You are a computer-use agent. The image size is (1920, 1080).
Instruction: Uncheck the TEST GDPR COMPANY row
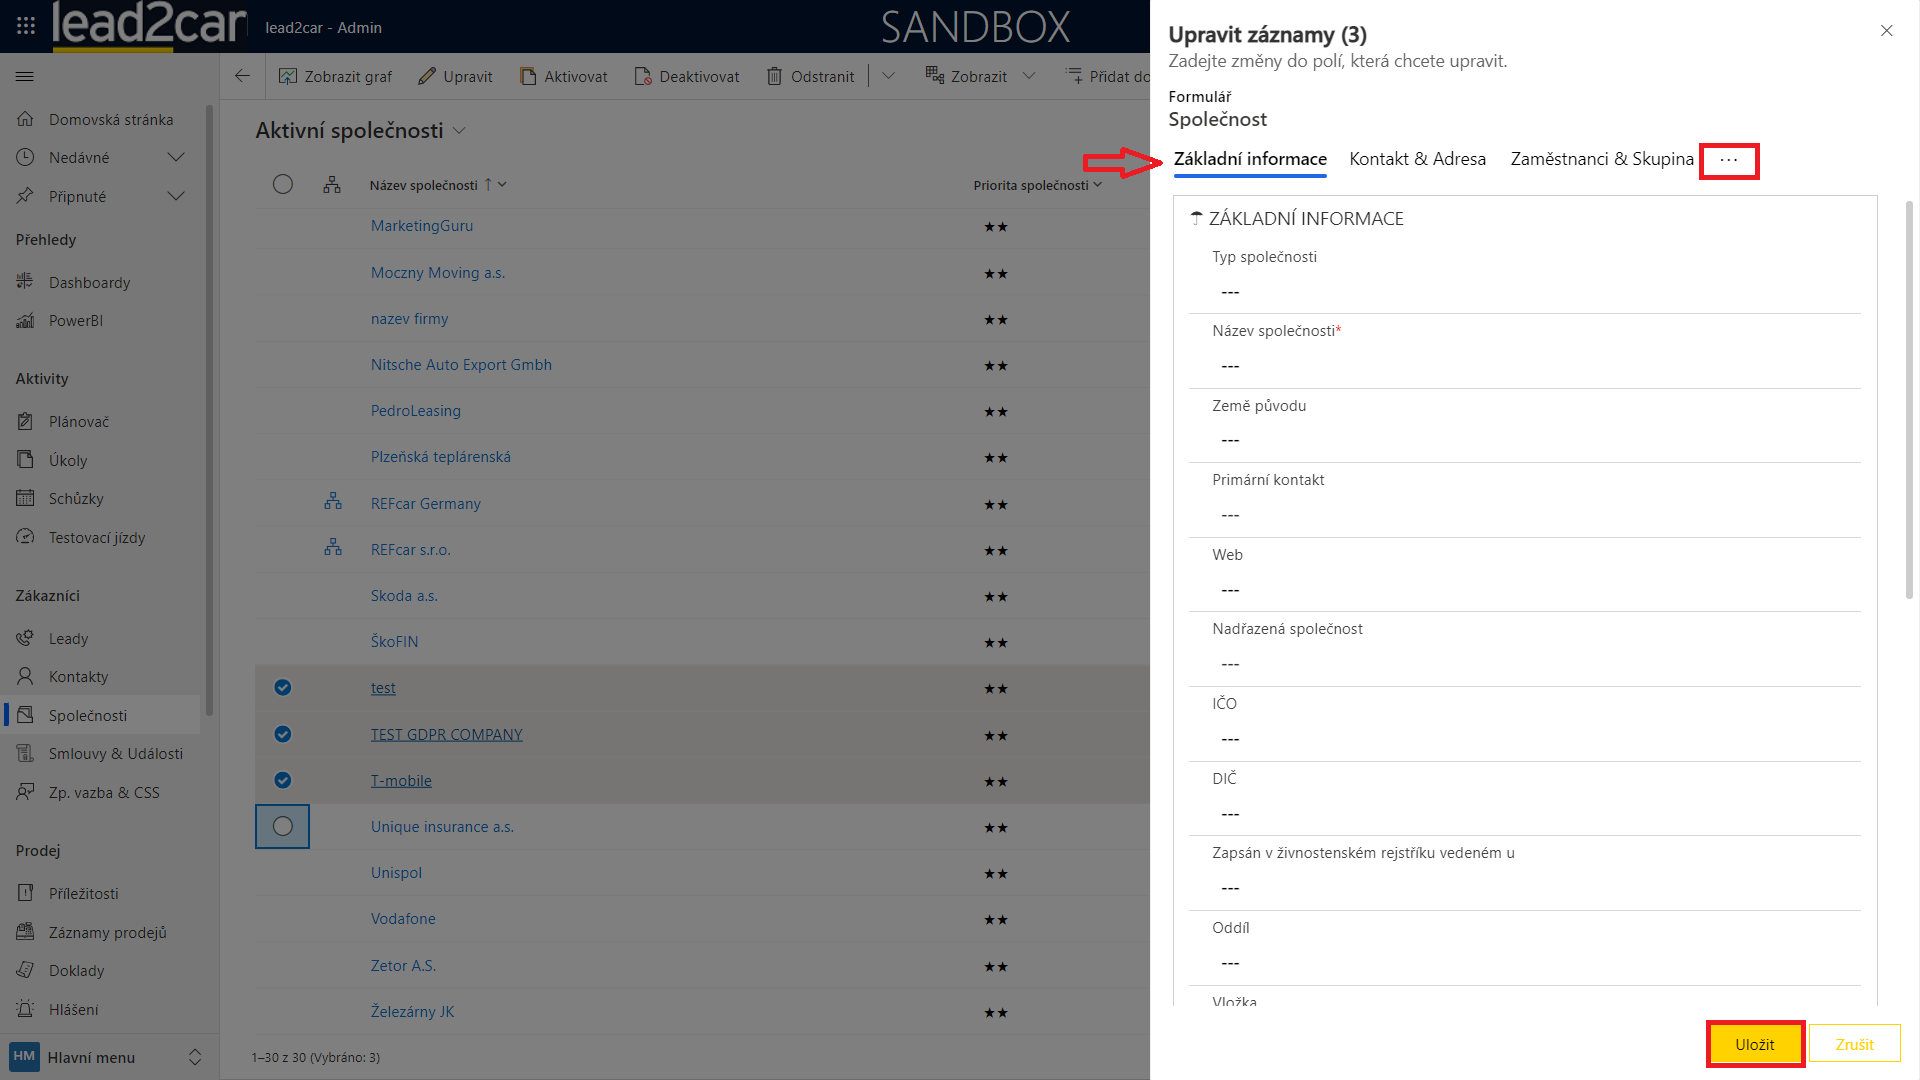283,734
